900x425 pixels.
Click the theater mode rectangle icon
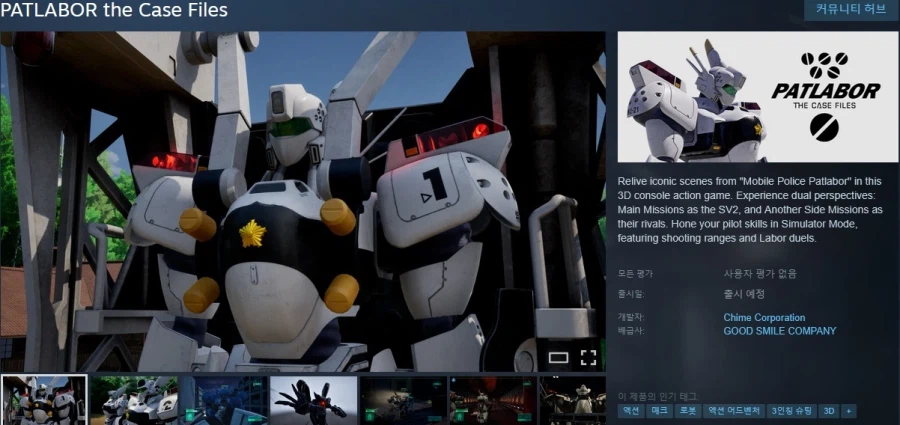(x=557, y=357)
